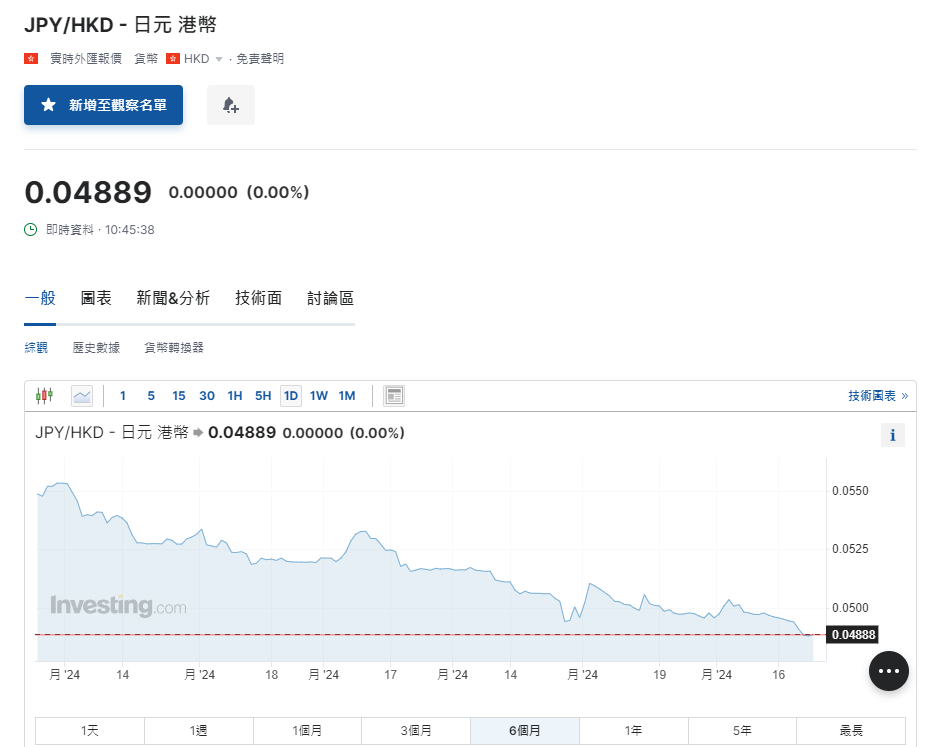The width and height of the screenshot is (933, 747).
Task: Open the more options circle at bottom right
Action: pyautogui.click(x=888, y=671)
